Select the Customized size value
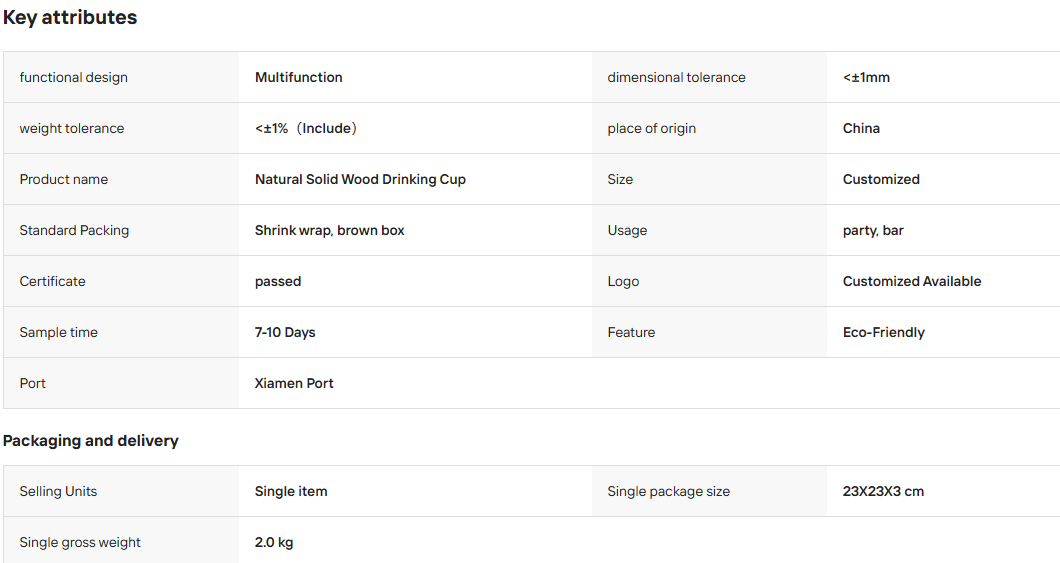Viewport: 1060px width, 563px height. [881, 179]
